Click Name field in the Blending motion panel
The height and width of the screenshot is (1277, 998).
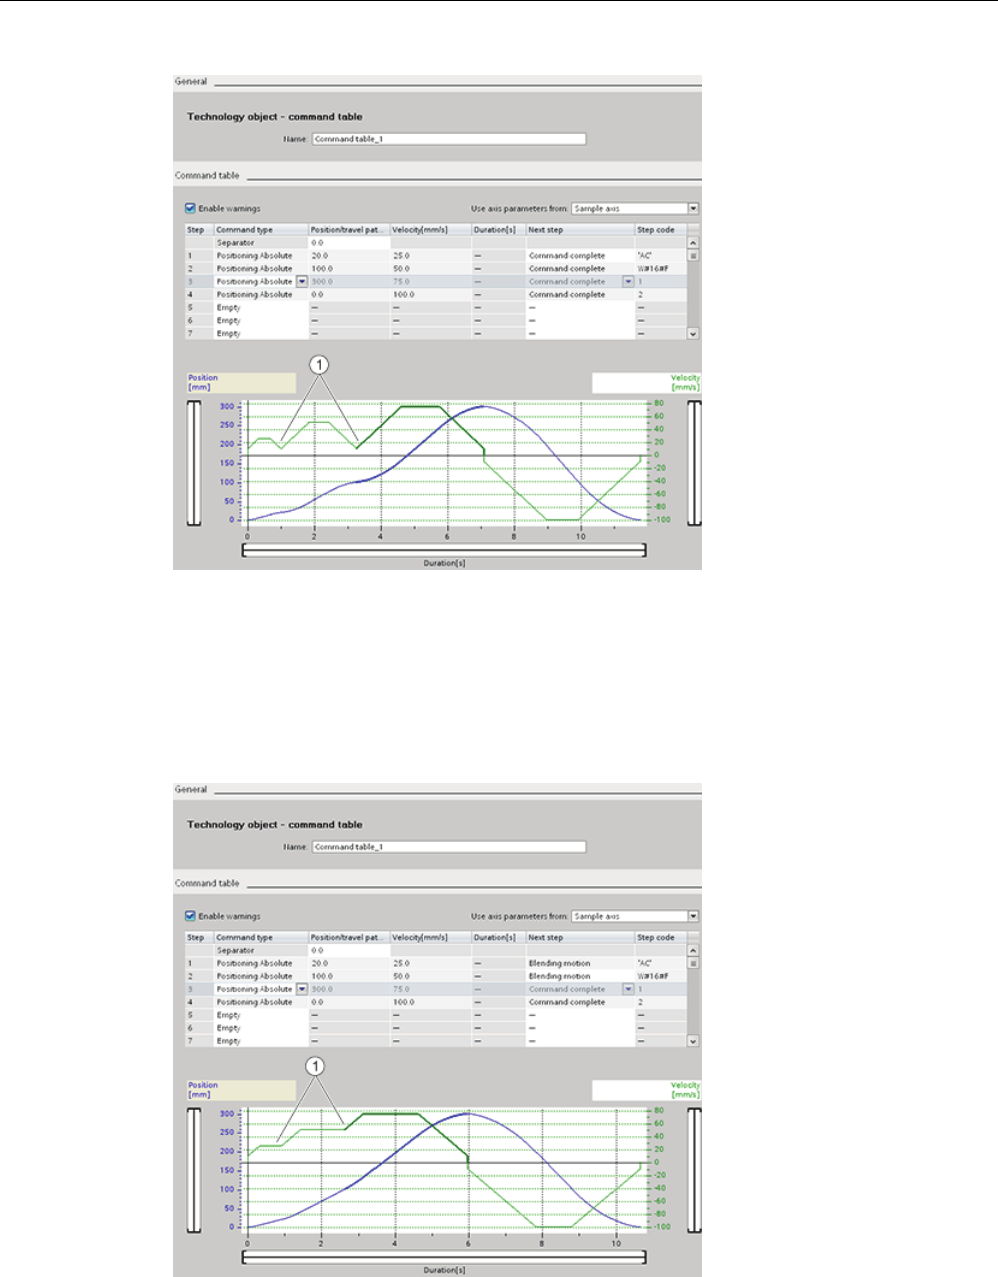[x=448, y=847]
